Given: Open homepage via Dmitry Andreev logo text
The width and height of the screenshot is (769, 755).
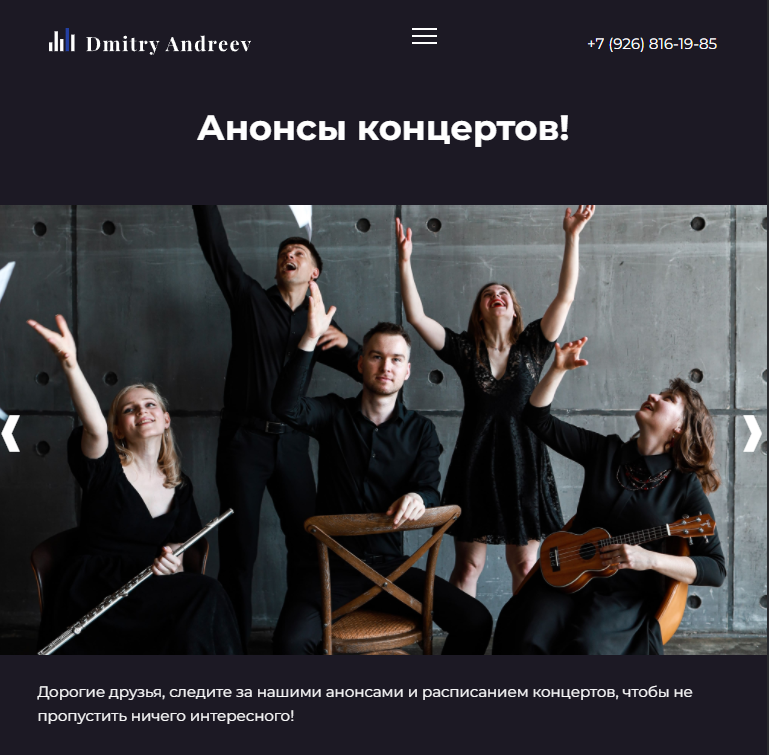Looking at the screenshot, I should (168, 44).
